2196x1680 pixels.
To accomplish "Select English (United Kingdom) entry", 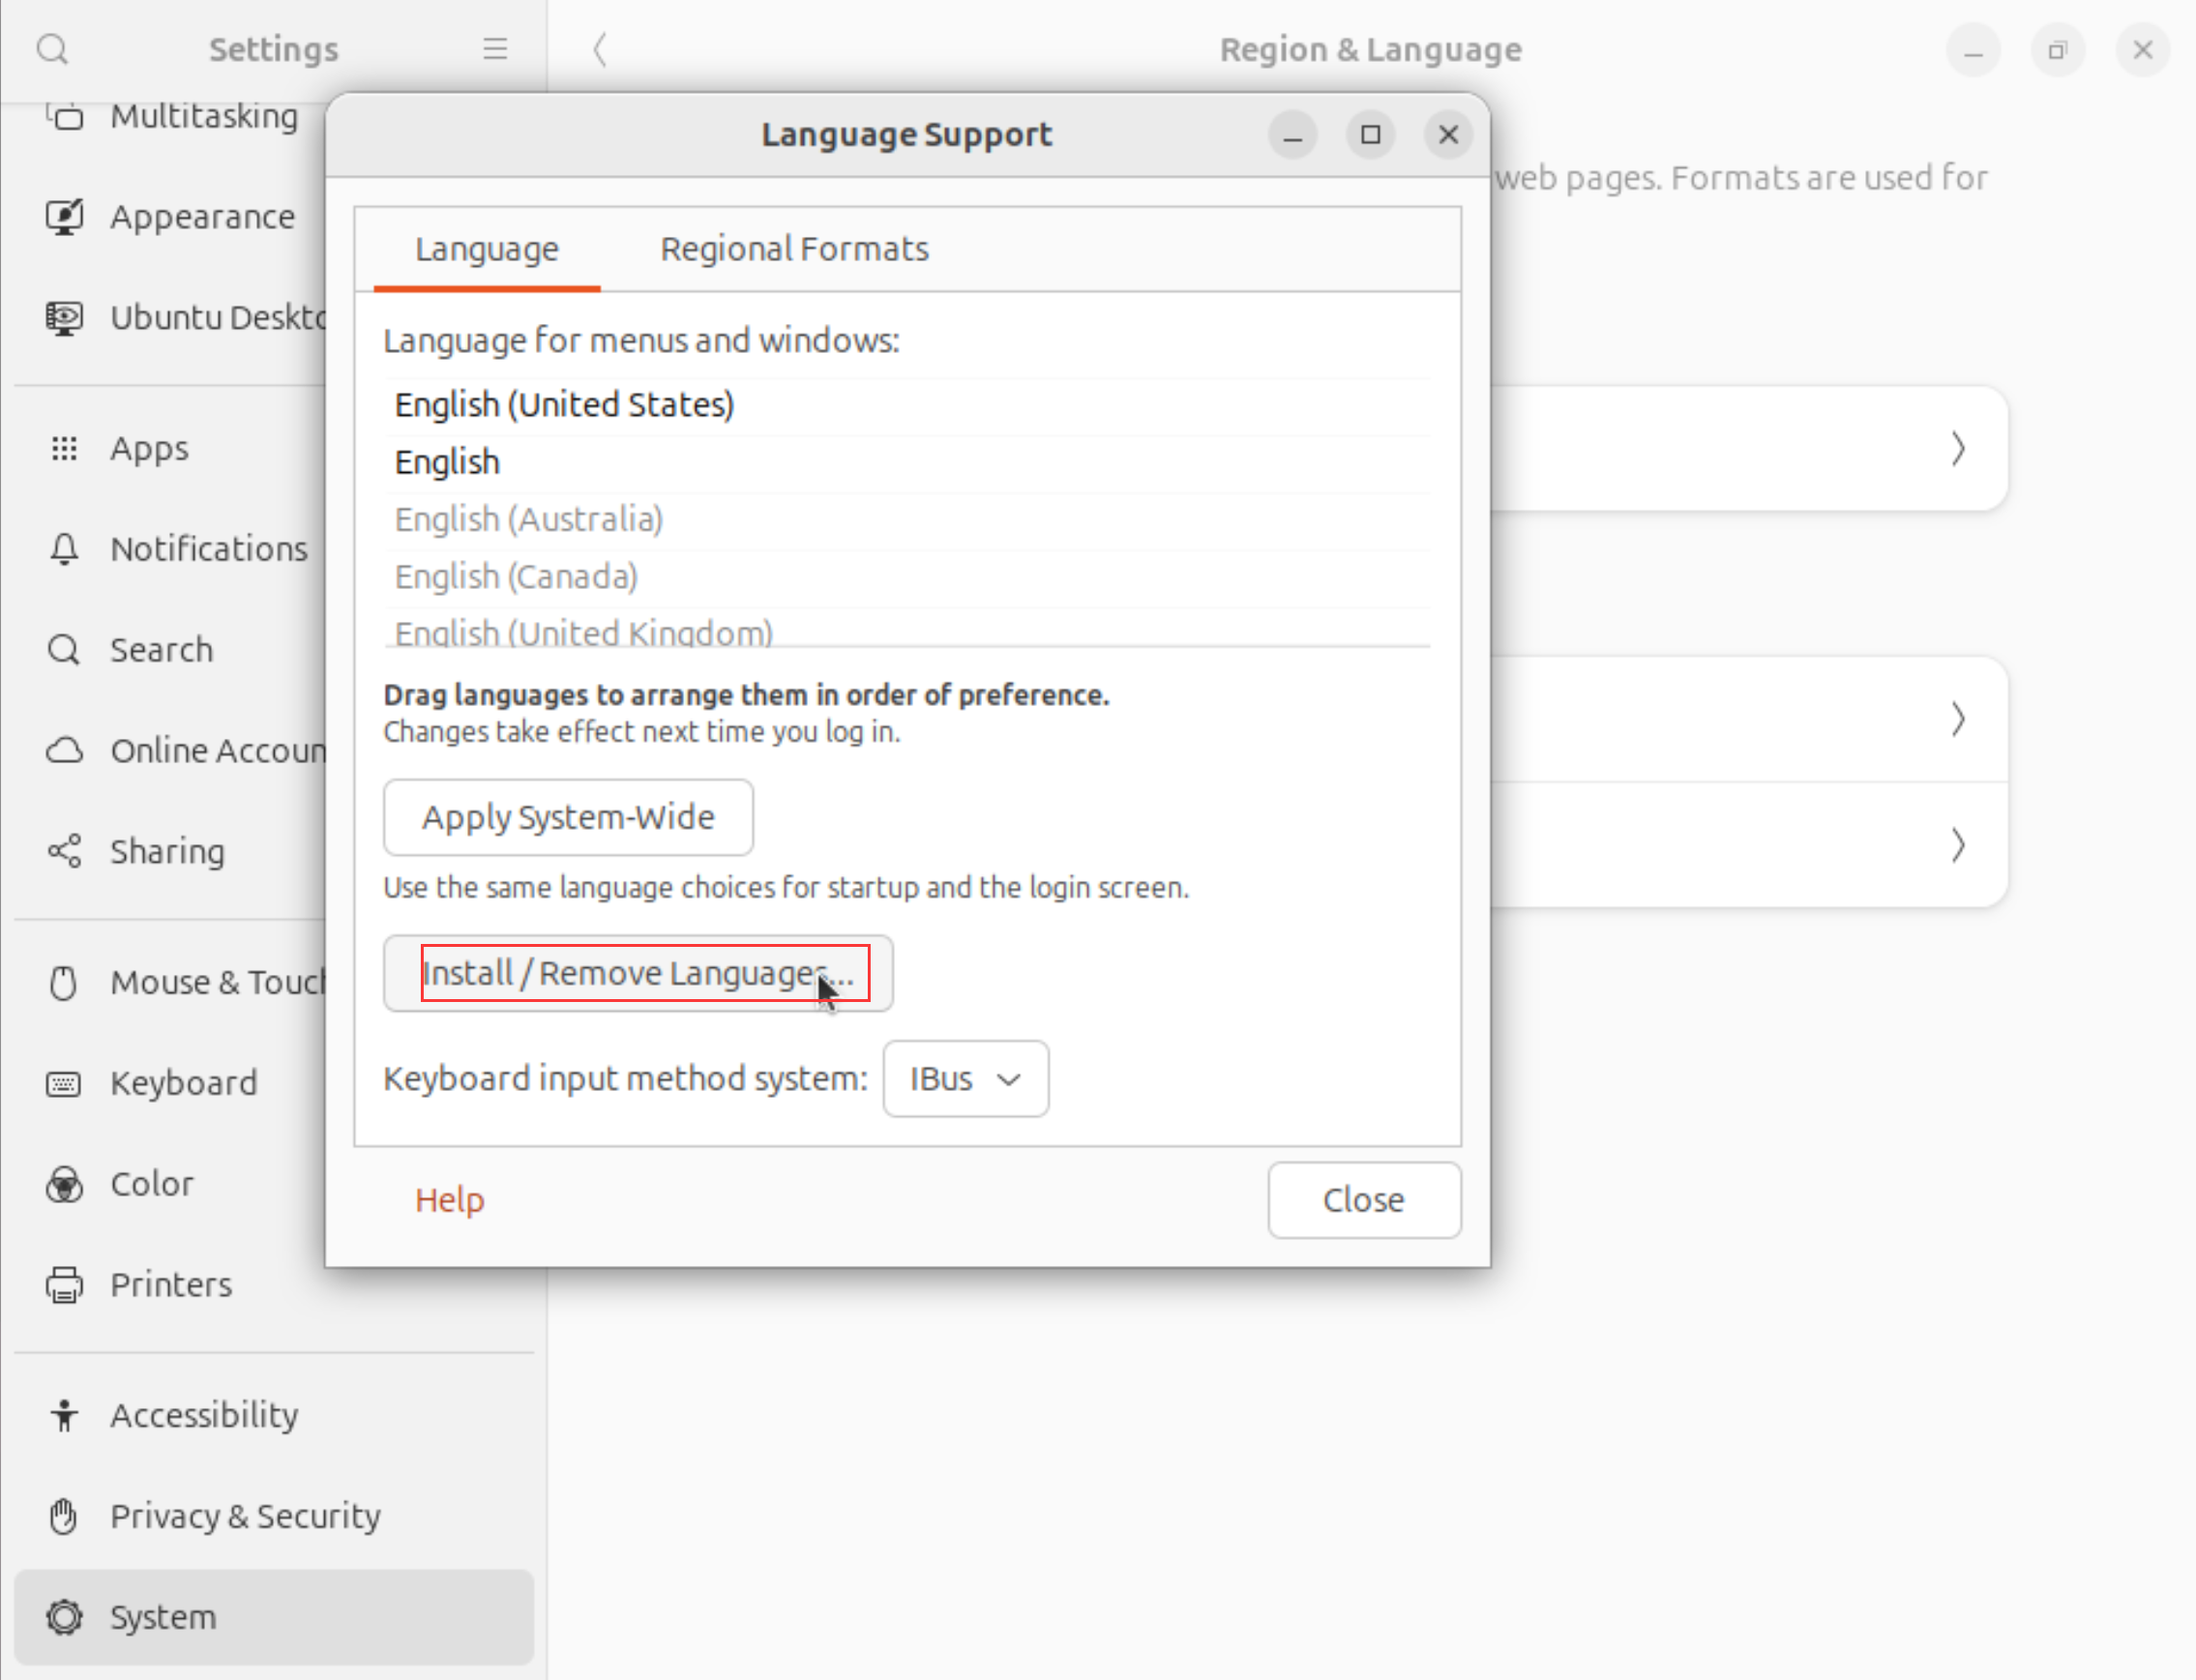I will [908, 630].
